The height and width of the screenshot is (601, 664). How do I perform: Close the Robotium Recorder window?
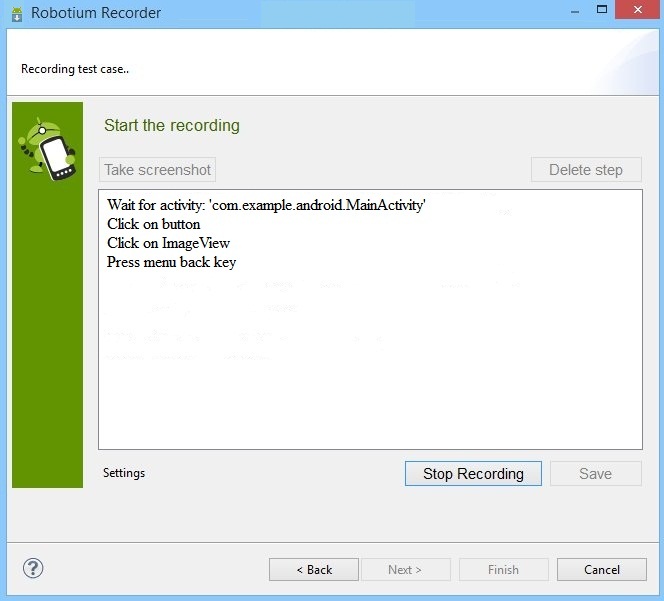(638, 9)
